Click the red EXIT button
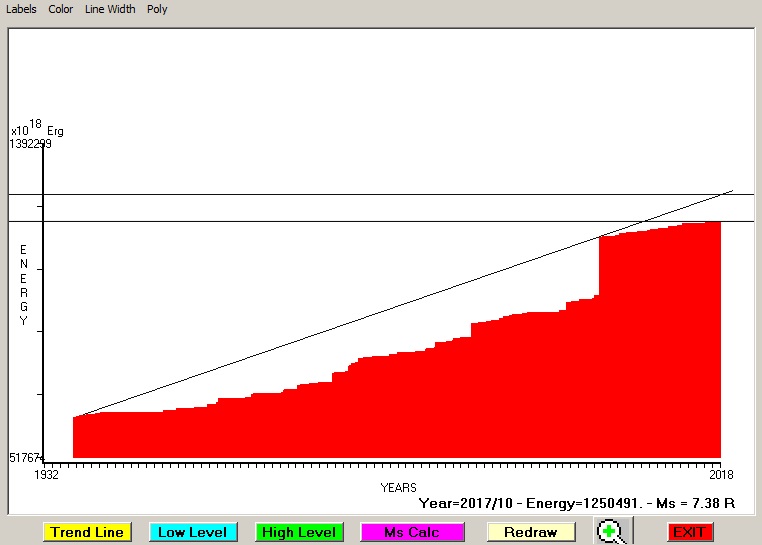Image resolution: width=762 pixels, height=545 pixels. click(690, 532)
